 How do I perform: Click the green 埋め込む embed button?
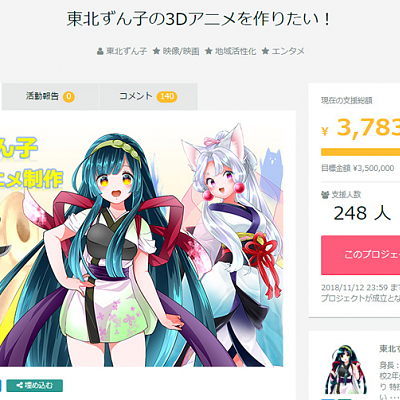tap(34, 386)
